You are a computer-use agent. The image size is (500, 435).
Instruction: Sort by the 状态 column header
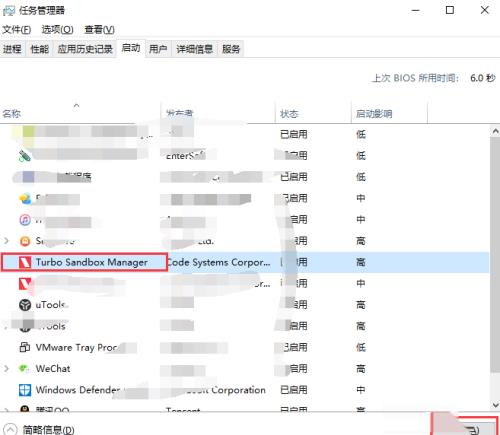click(313, 113)
